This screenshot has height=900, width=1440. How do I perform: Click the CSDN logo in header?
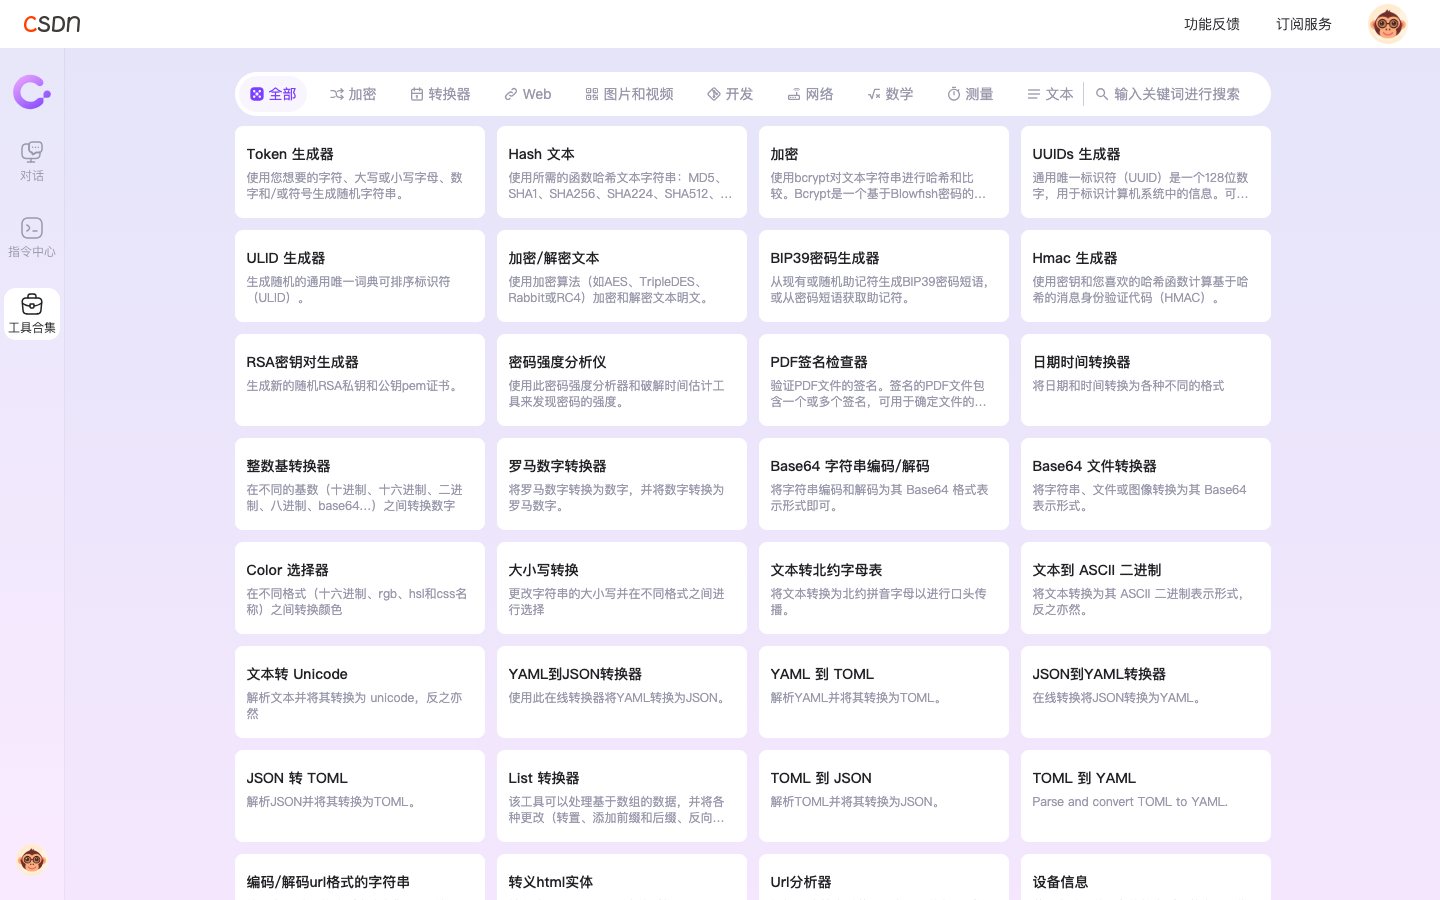click(x=52, y=24)
